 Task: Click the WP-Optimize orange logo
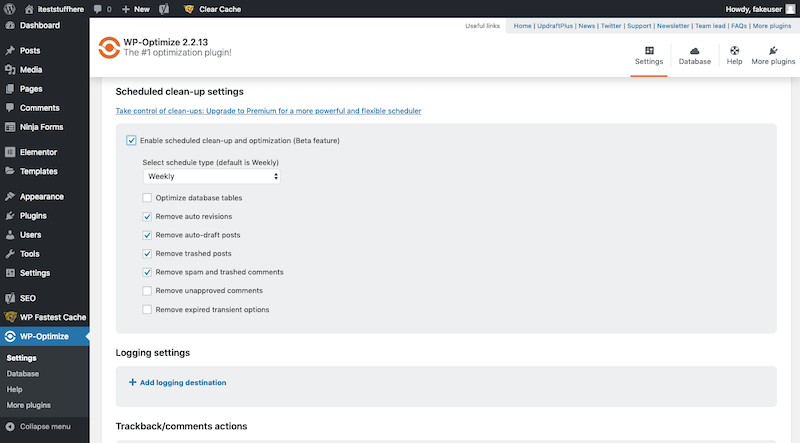[109, 47]
